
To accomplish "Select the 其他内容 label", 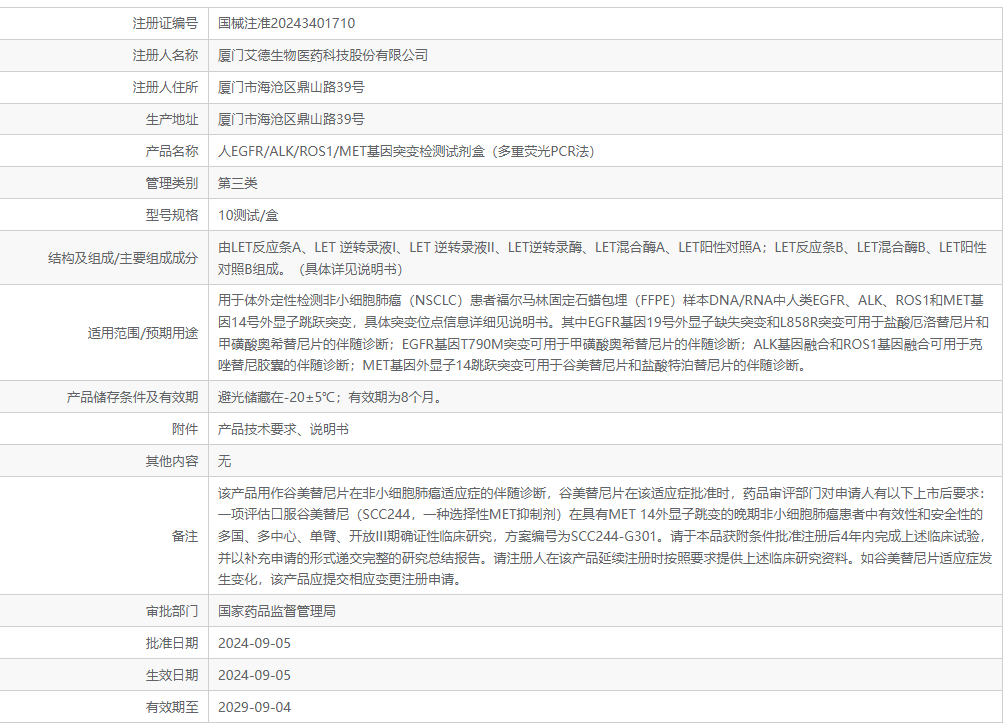I will coord(171,461).
